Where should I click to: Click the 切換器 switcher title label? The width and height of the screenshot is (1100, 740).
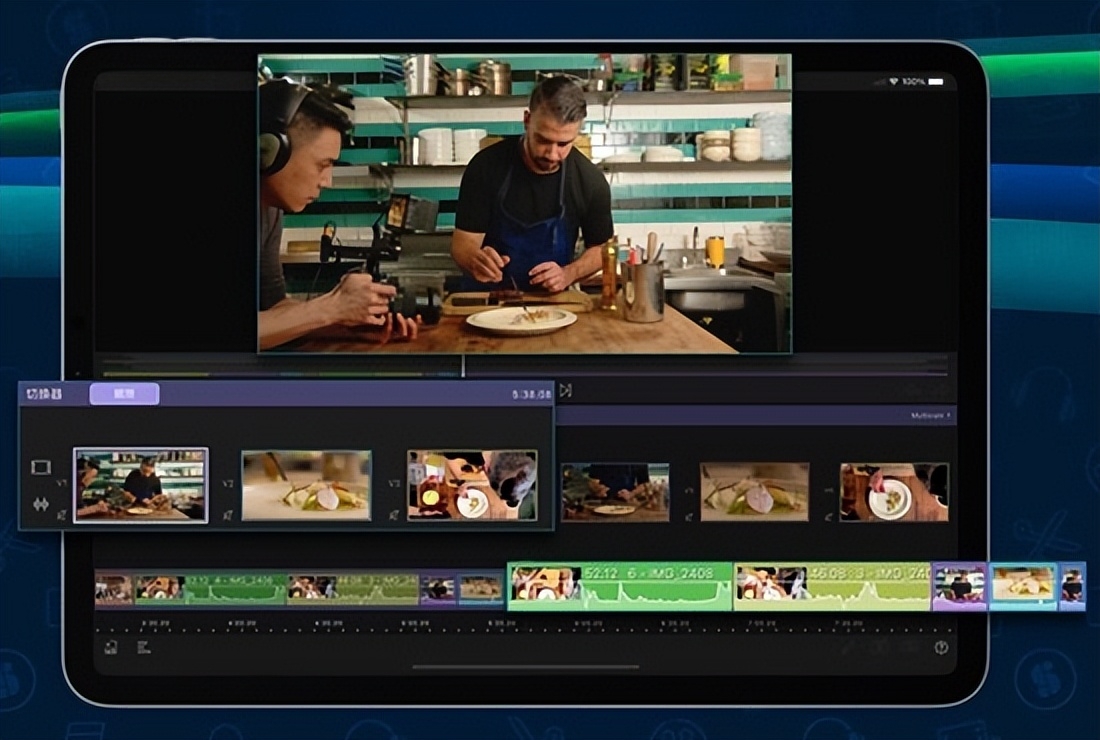(44, 394)
